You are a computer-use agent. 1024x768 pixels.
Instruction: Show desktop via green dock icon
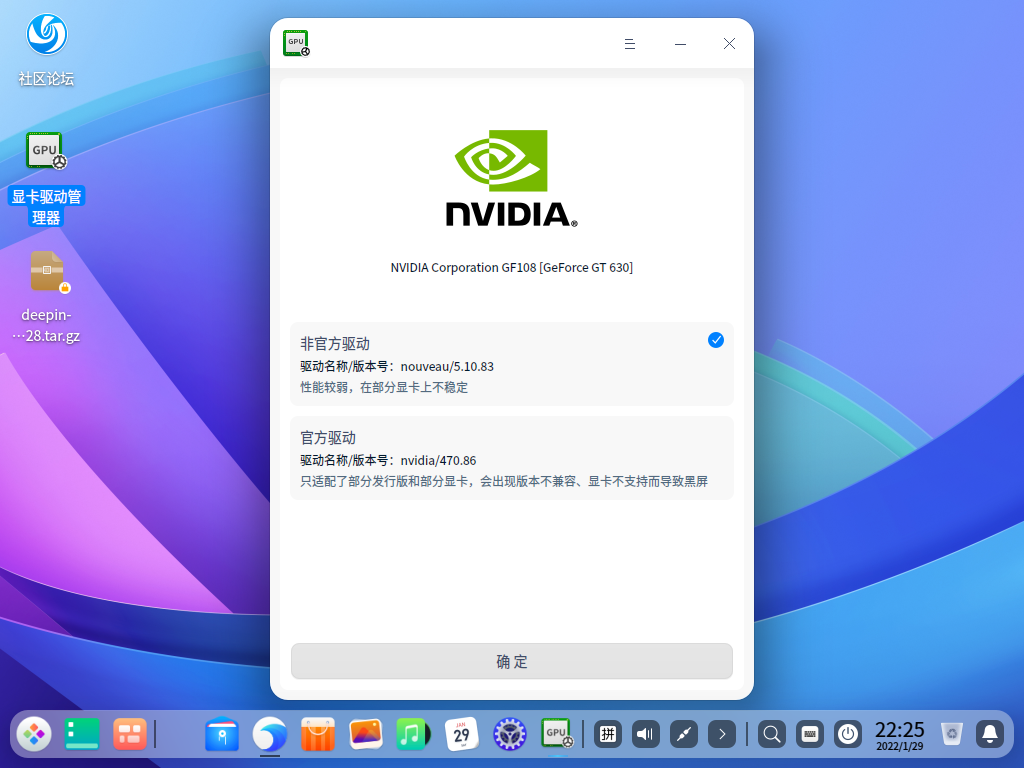[82, 734]
